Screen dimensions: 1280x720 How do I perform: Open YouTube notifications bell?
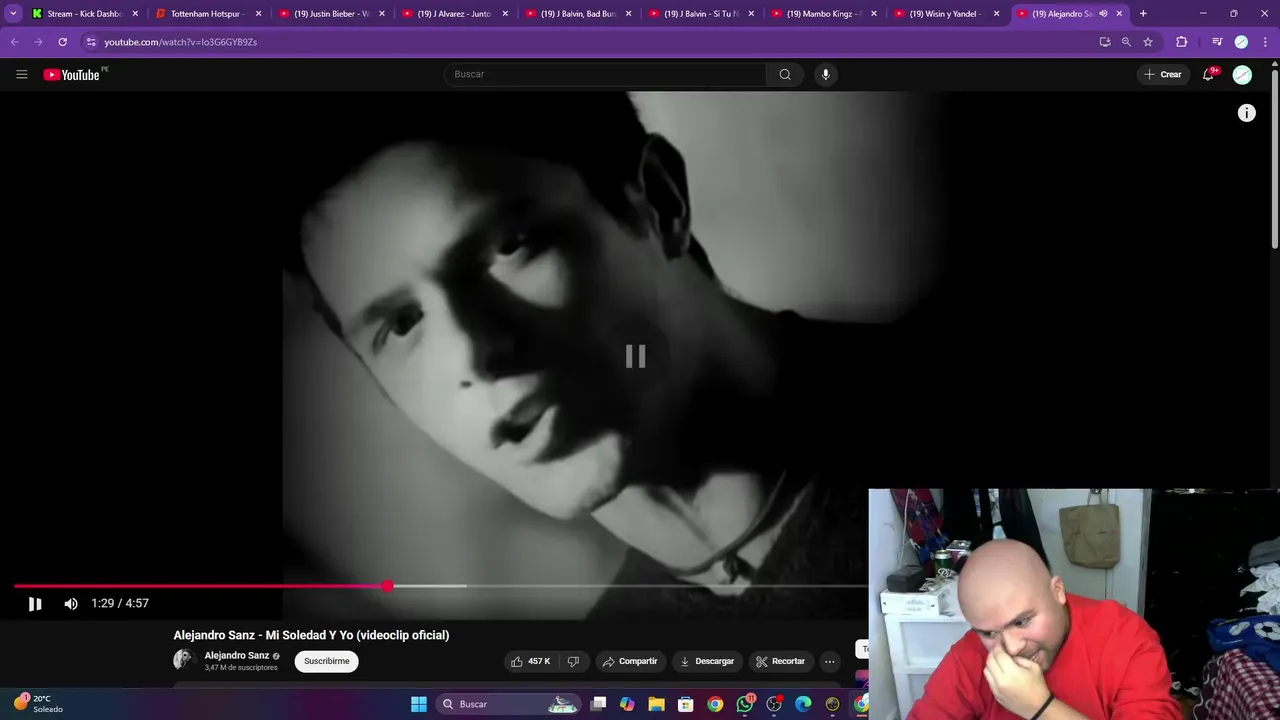(1209, 74)
